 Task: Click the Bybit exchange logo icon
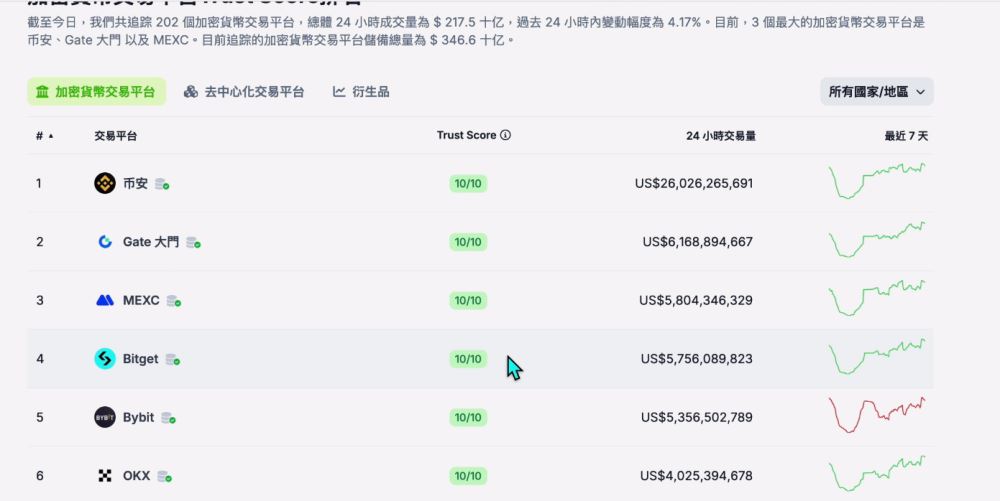point(105,417)
